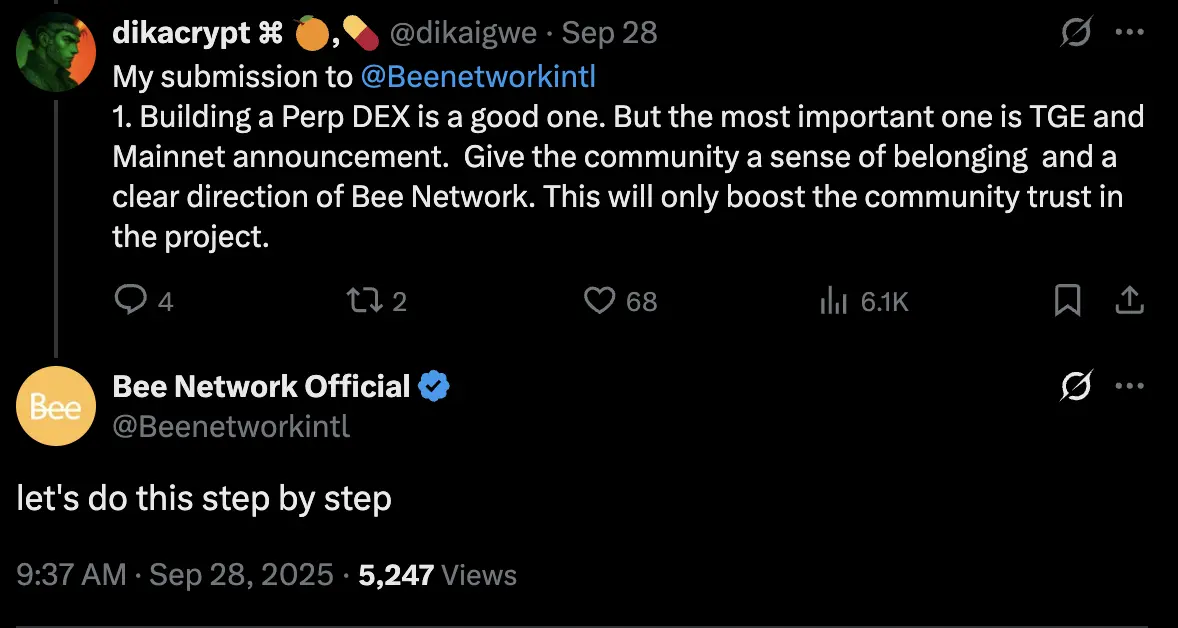Share dikacrypt's post via share icon
The height and width of the screenshot is (628, 1178).
pyautogui.click(x=1130, y=300)
